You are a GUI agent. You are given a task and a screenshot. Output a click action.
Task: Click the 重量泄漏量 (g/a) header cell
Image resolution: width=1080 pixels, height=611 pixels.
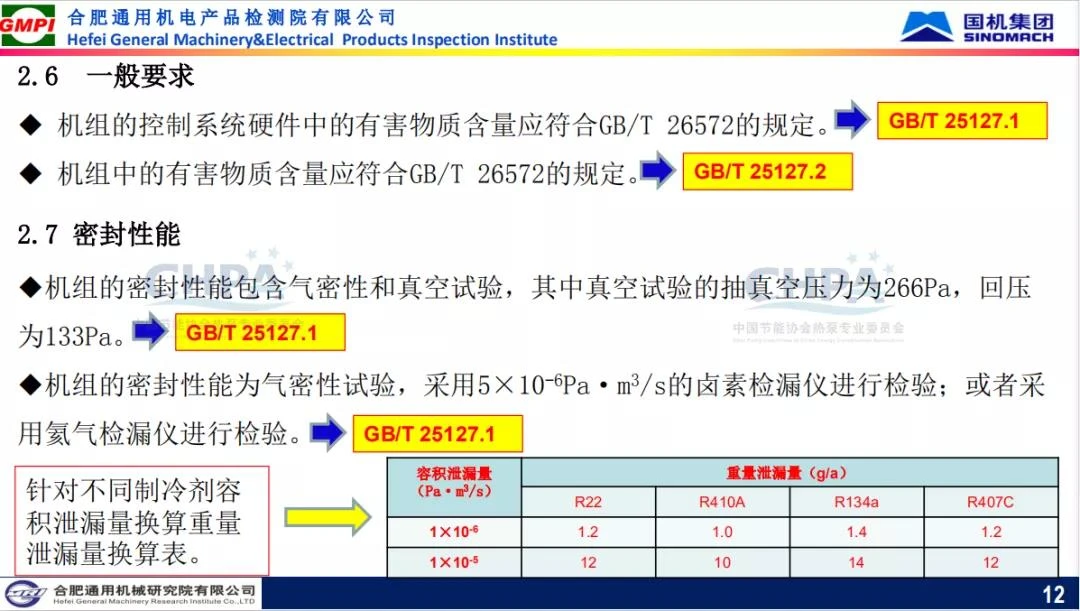pos(789,473)
